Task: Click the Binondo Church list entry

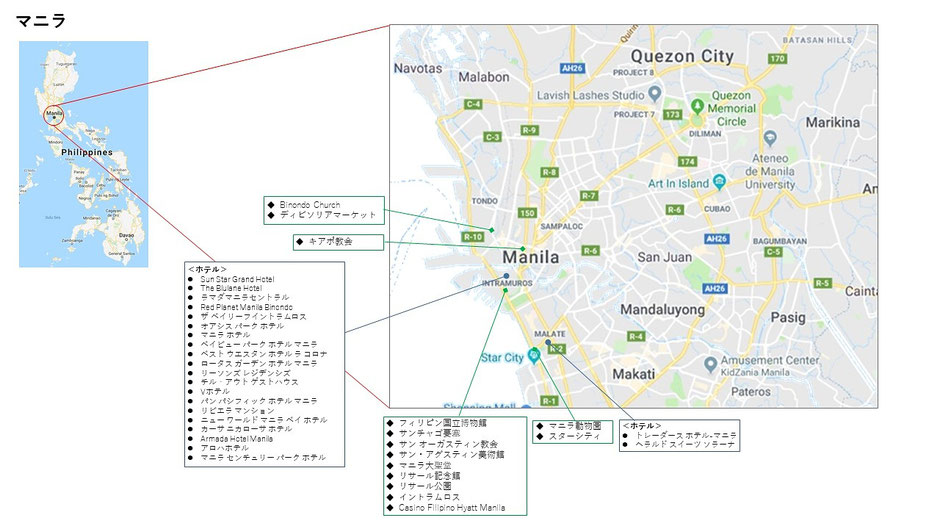Action: click(309, 205)
